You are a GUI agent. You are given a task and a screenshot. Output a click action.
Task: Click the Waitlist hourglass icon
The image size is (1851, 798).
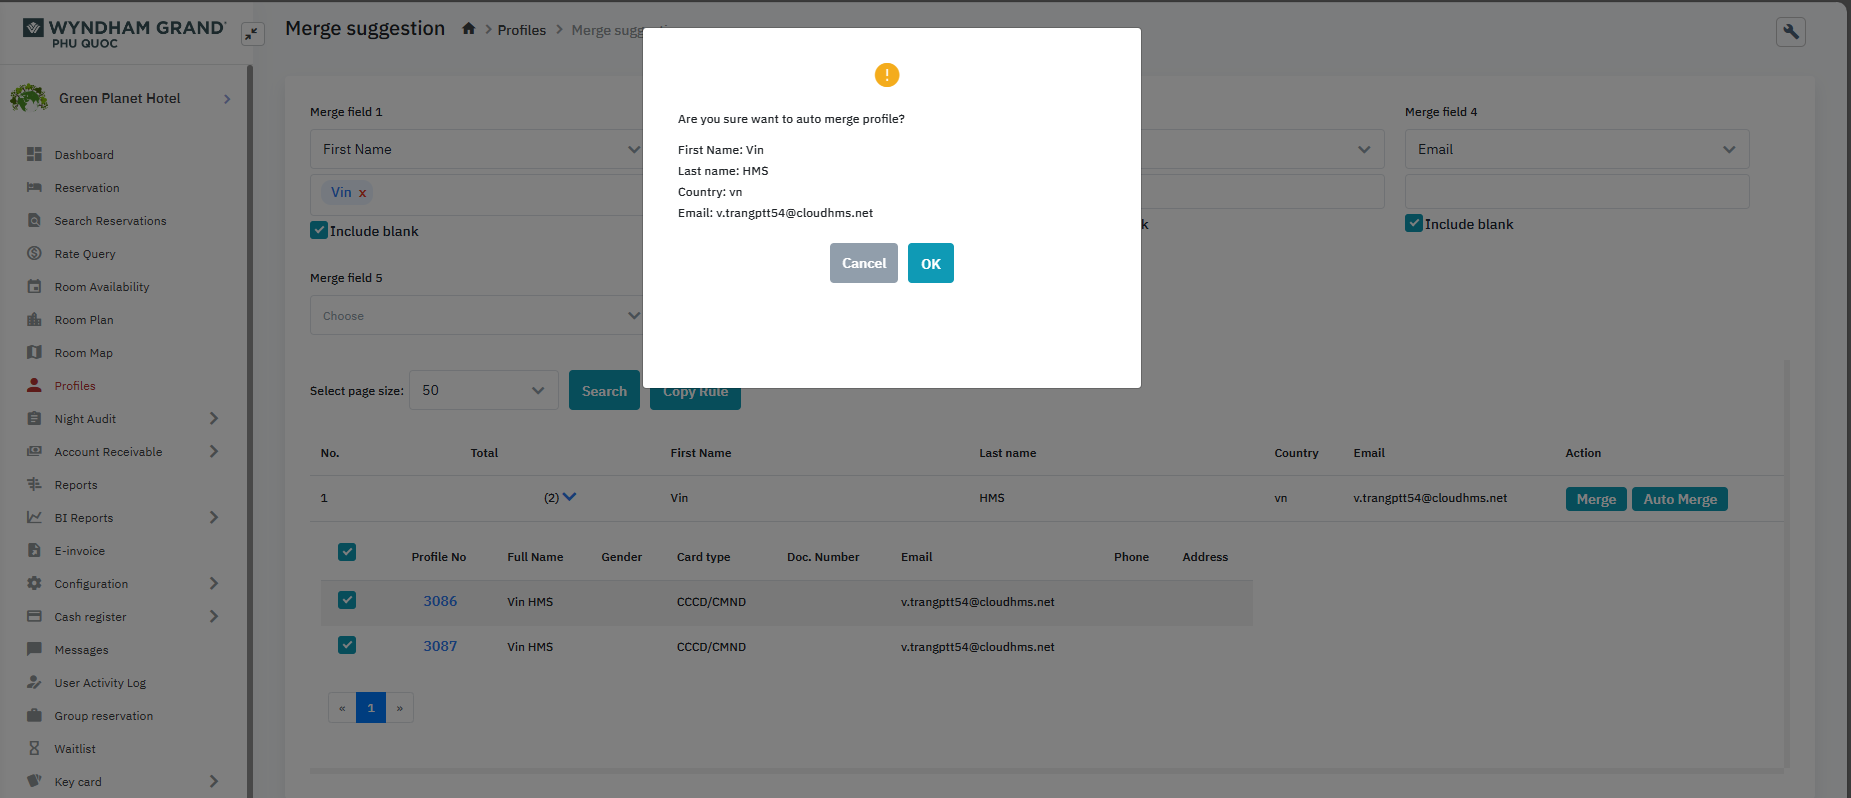click(34, 748)
